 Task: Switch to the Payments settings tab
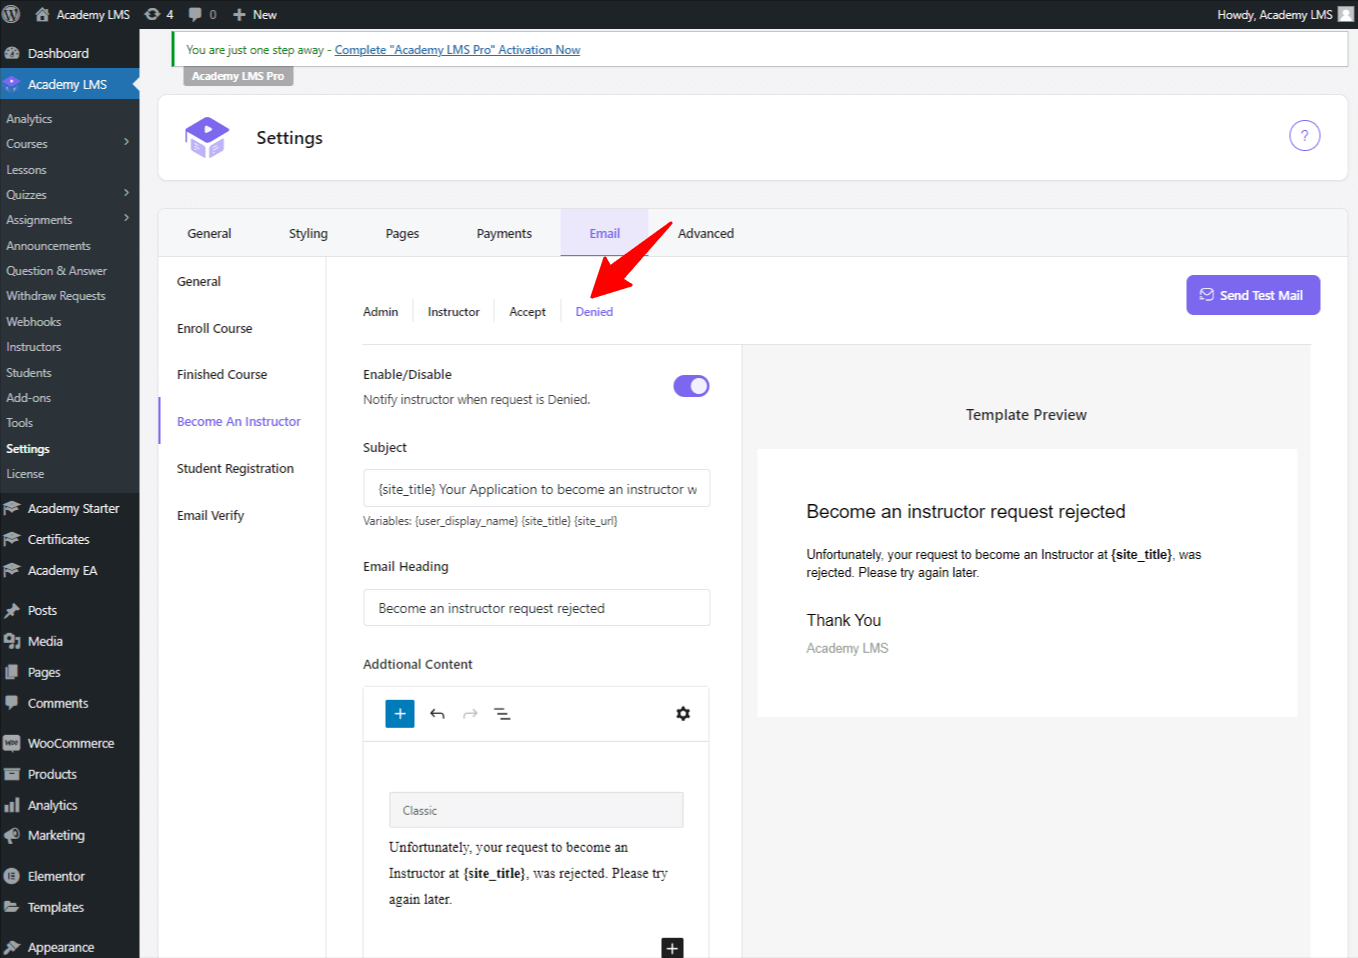(504, 234)
